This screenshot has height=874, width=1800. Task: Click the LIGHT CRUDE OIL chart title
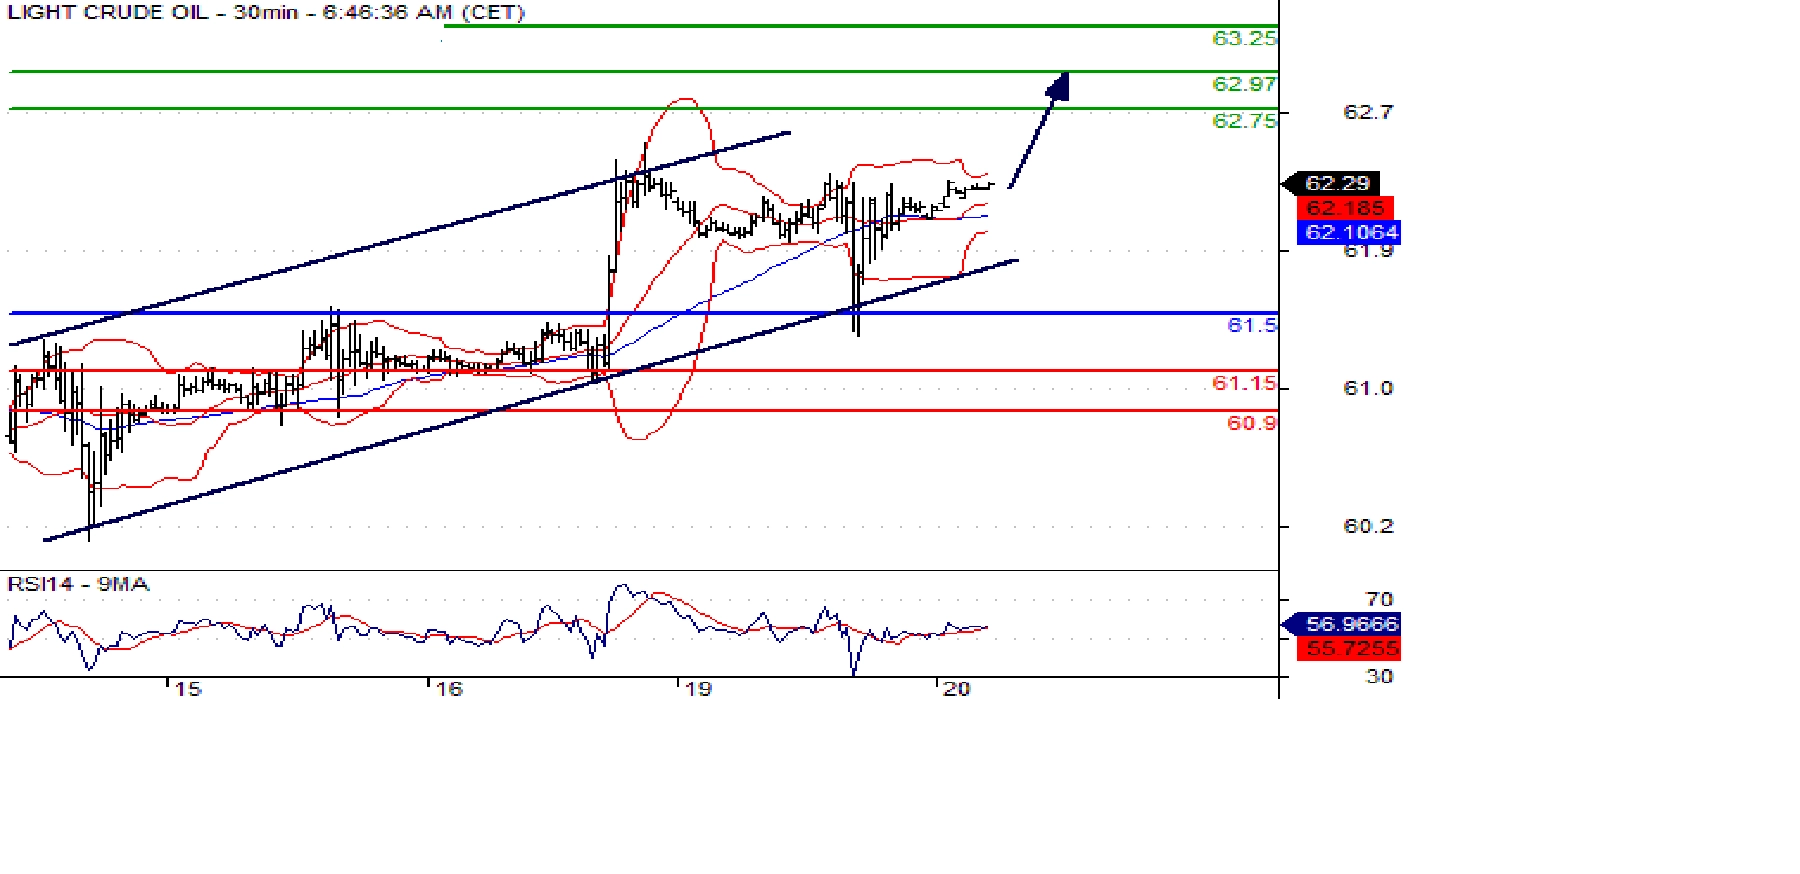coord(265,13)
